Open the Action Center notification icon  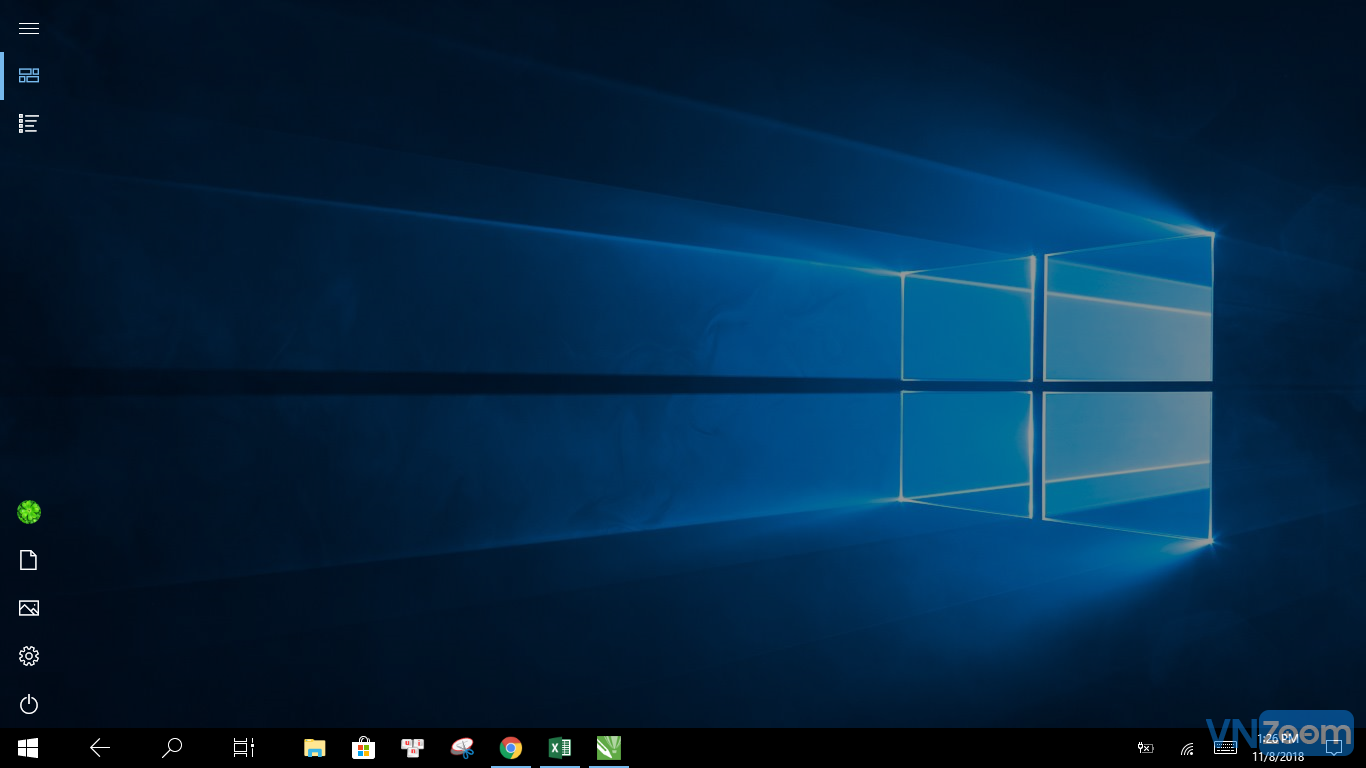tap(1334, 747)
